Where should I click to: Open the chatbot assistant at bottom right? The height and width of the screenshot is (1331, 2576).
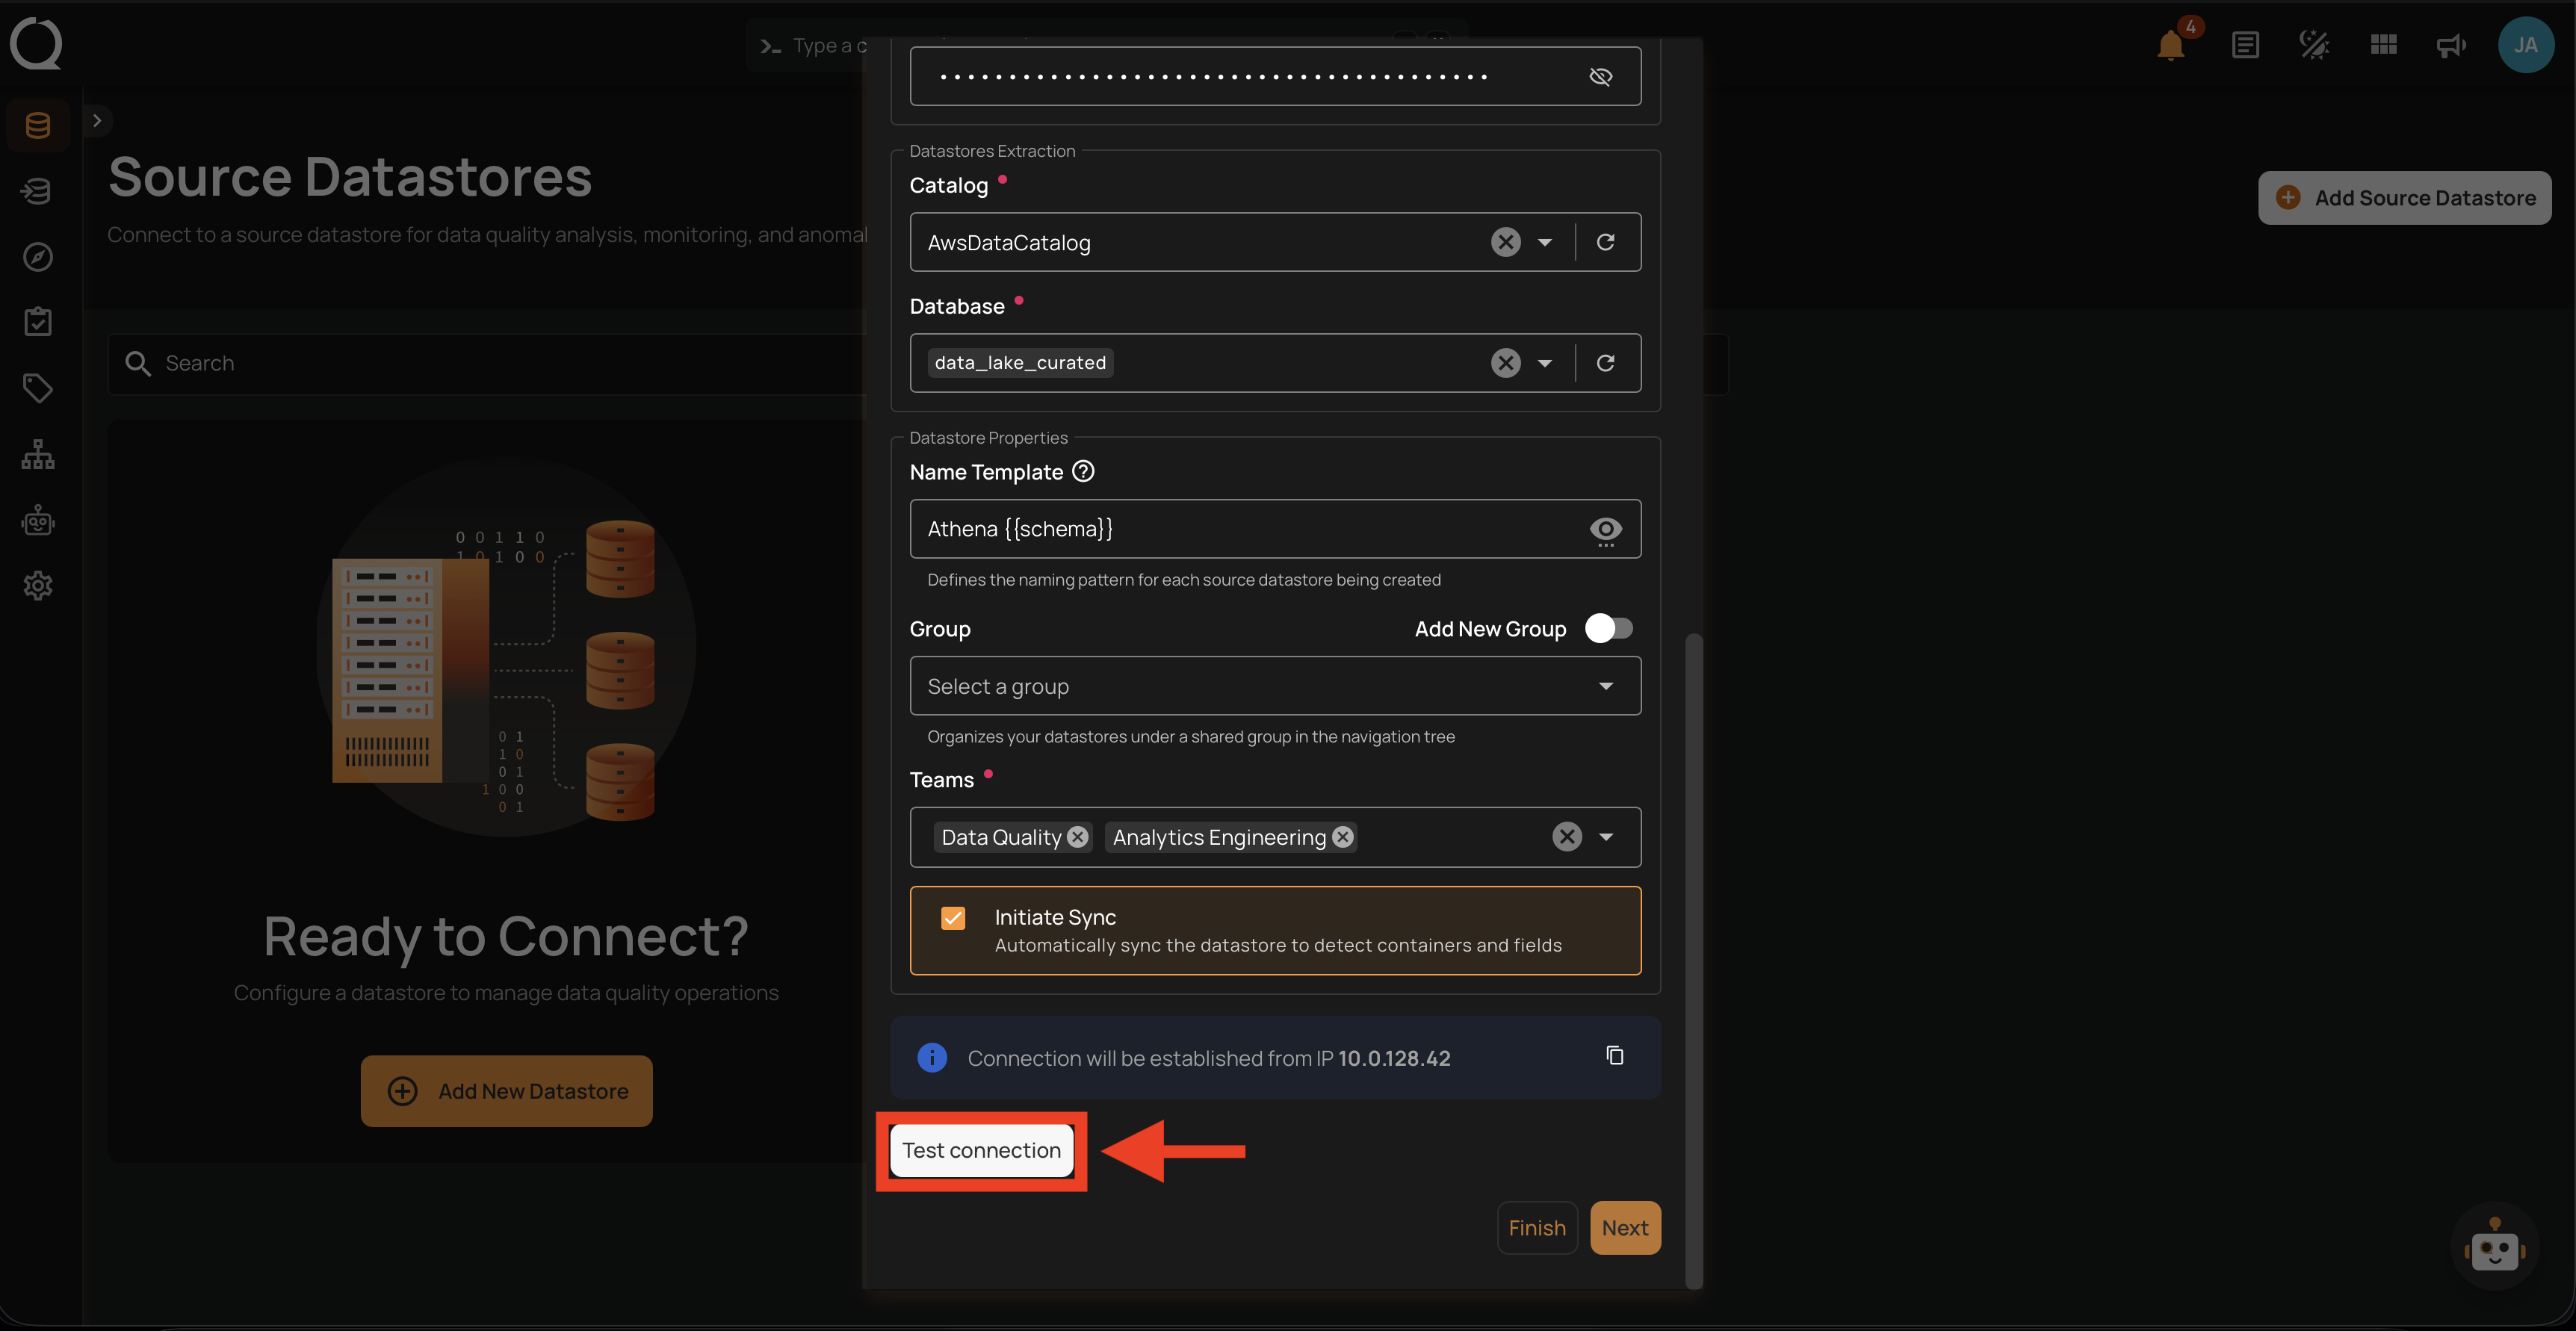pos(2494,1247)
